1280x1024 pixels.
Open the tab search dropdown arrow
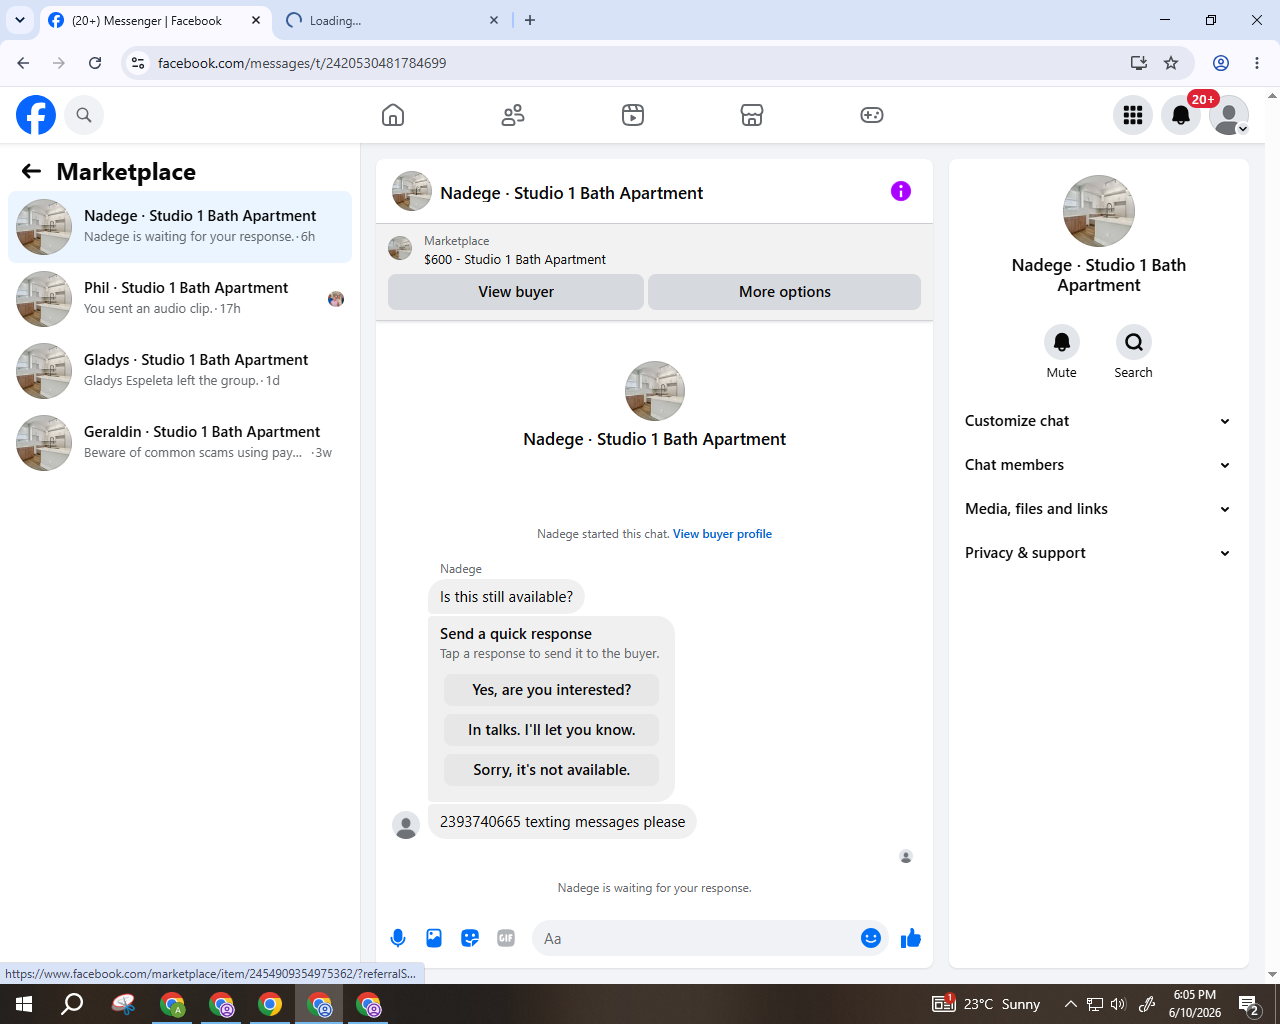coord(19,20)
